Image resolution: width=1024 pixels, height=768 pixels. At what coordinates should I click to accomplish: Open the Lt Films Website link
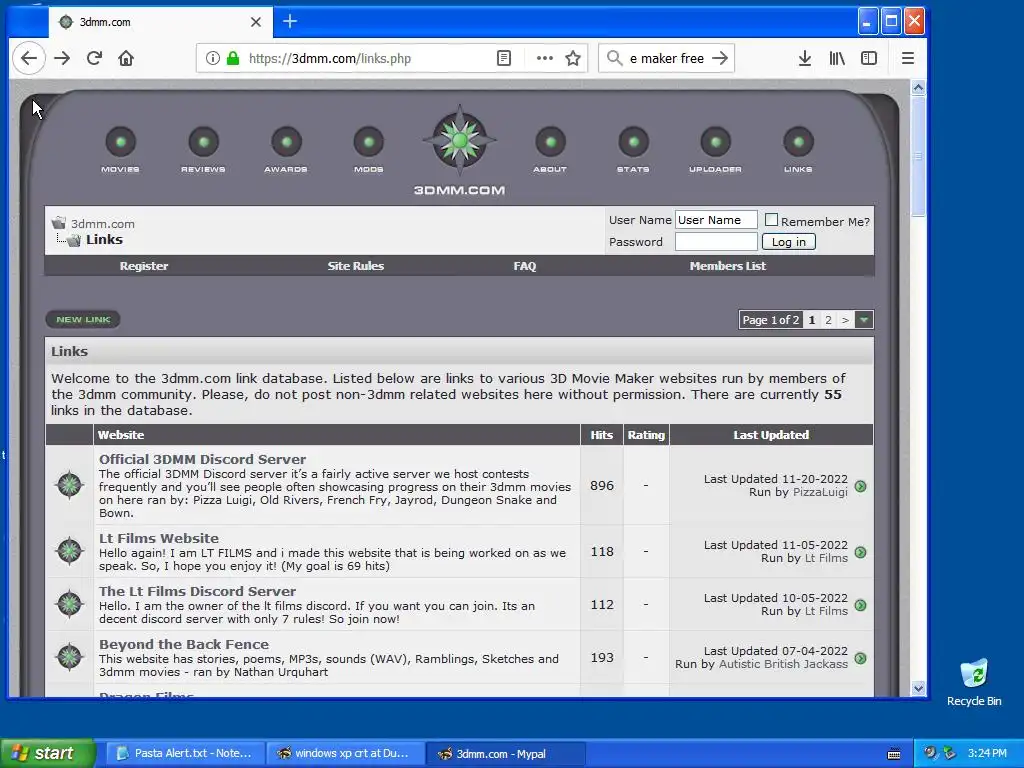pyautogui.click(x=159, y=538)
